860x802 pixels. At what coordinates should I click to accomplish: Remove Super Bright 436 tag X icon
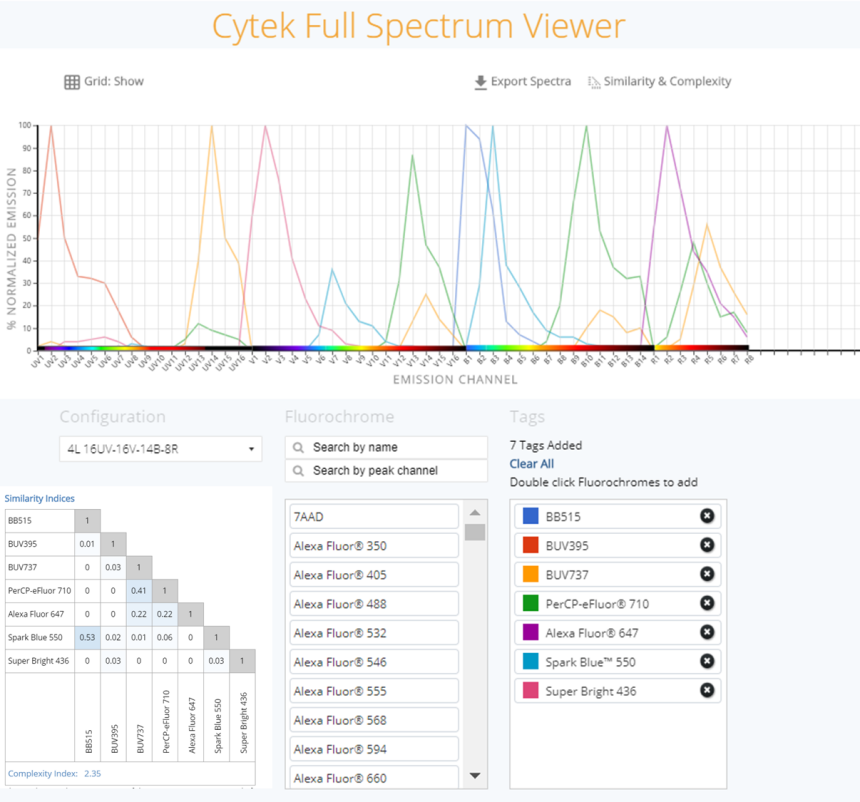(707, 690)
